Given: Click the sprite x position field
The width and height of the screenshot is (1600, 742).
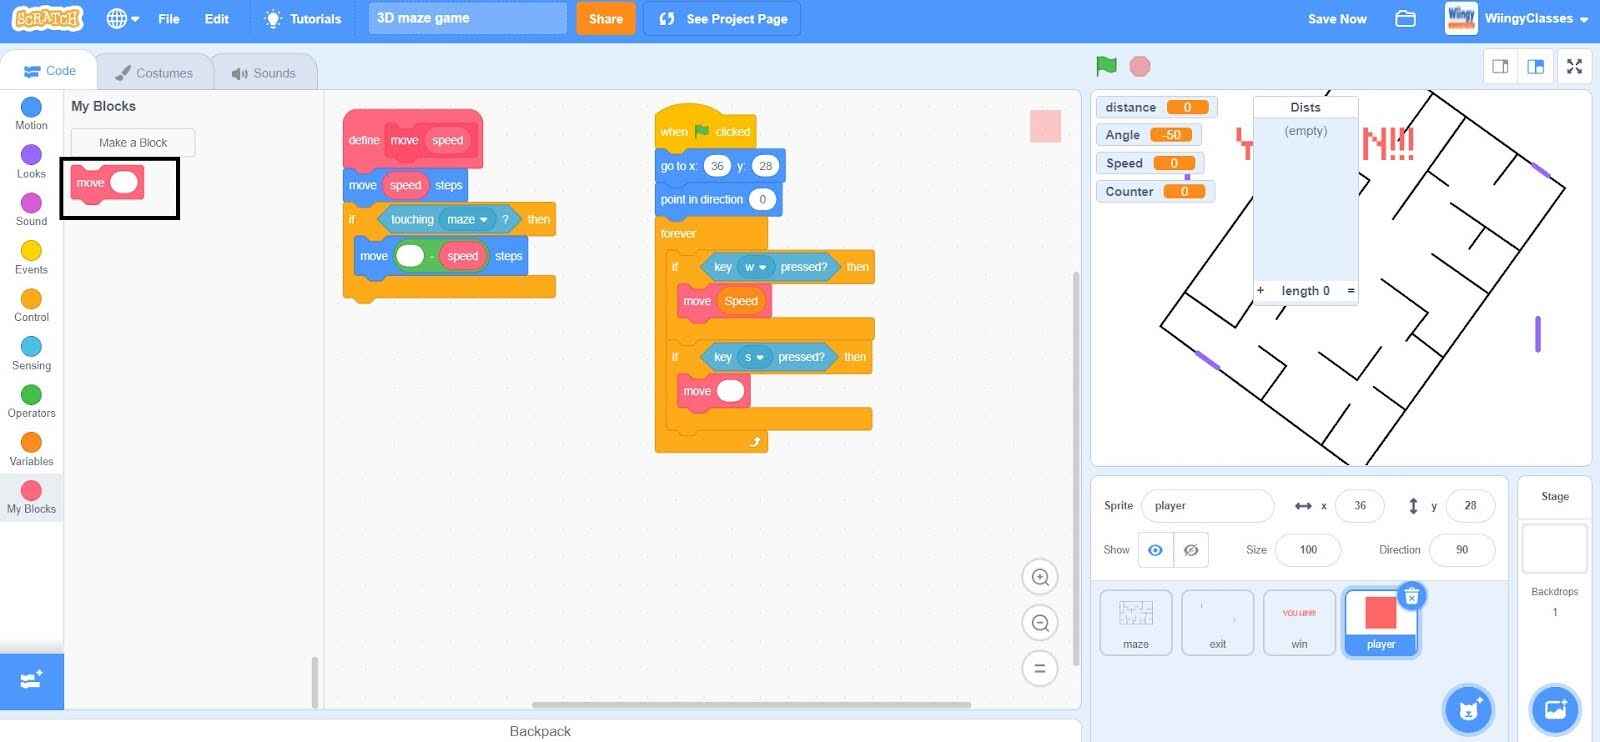Looking at the screenshot, I should (1360, 506).
